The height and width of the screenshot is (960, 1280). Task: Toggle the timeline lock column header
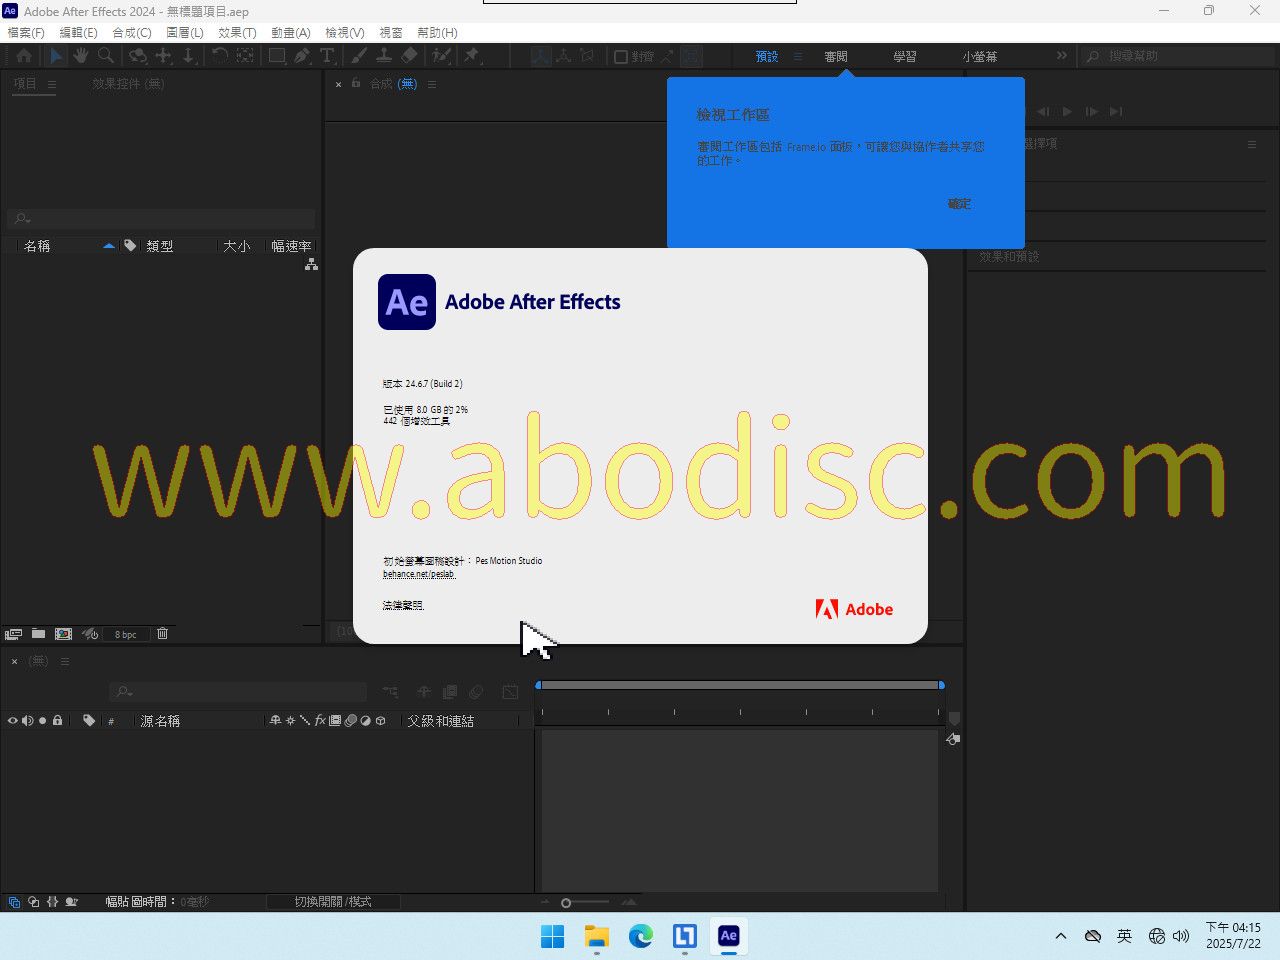pos(57,720)
